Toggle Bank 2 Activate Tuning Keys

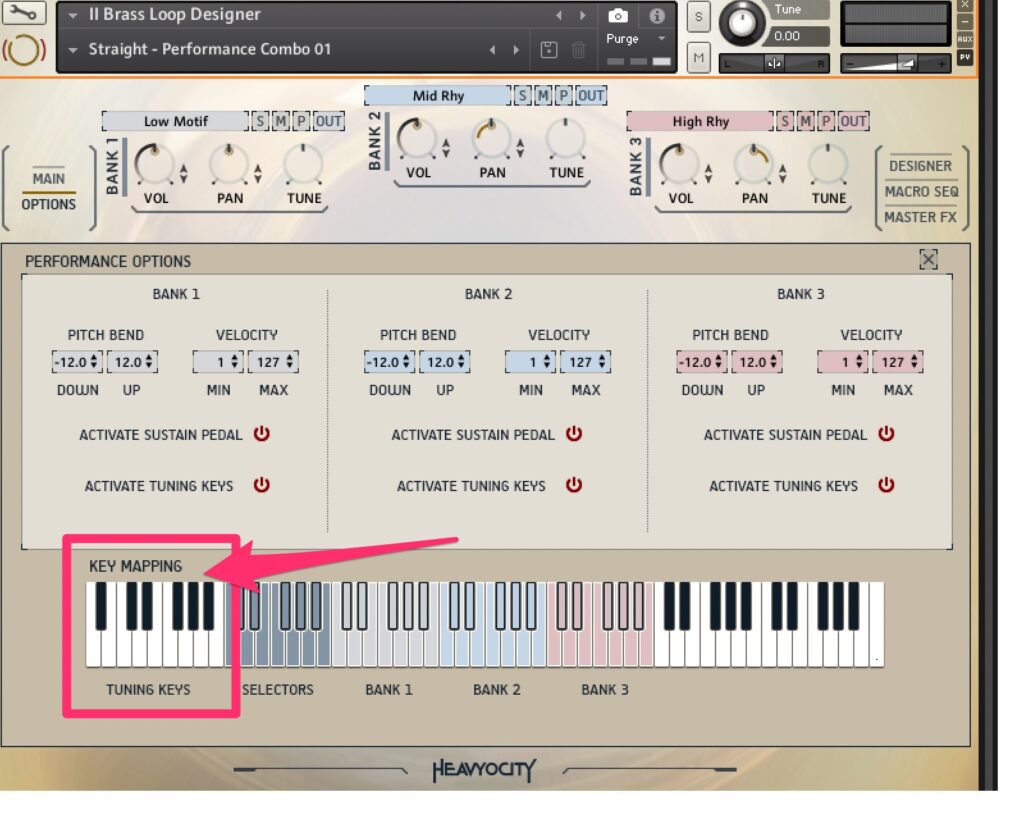pyautogui.click(x=574, y=485)
